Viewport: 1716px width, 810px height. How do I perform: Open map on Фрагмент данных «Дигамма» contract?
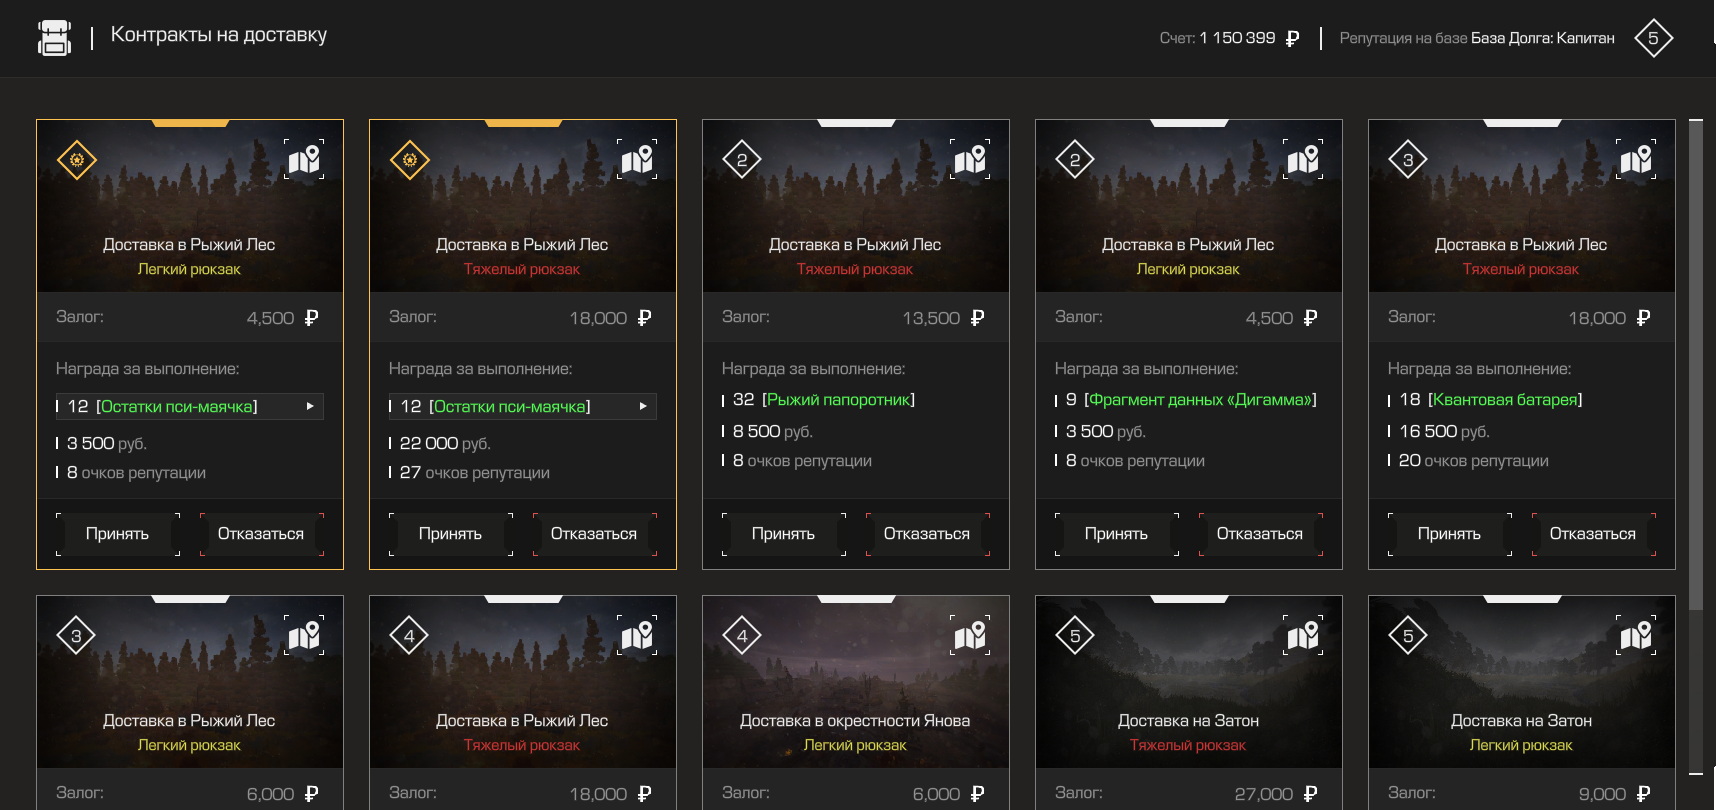point(1303,159)
